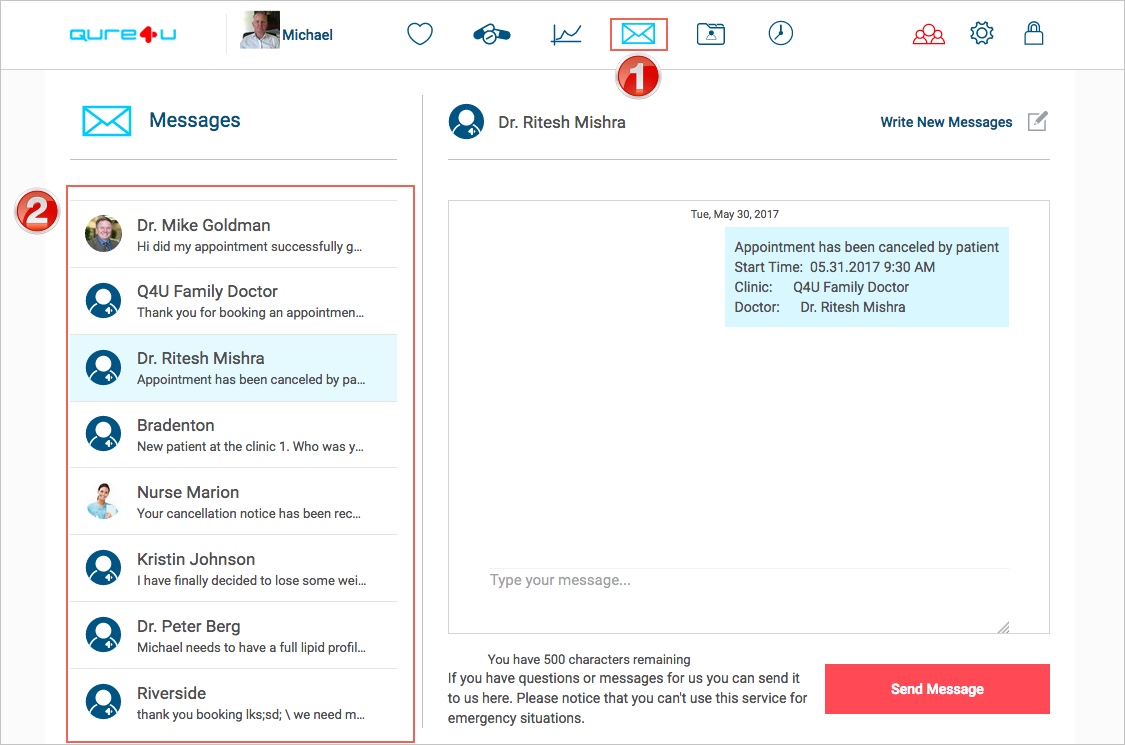Image resolution: width=1125 pixels, height=745 pixels.
Task: Open Michael's profile photo
Action: click(x=260, y=30)
